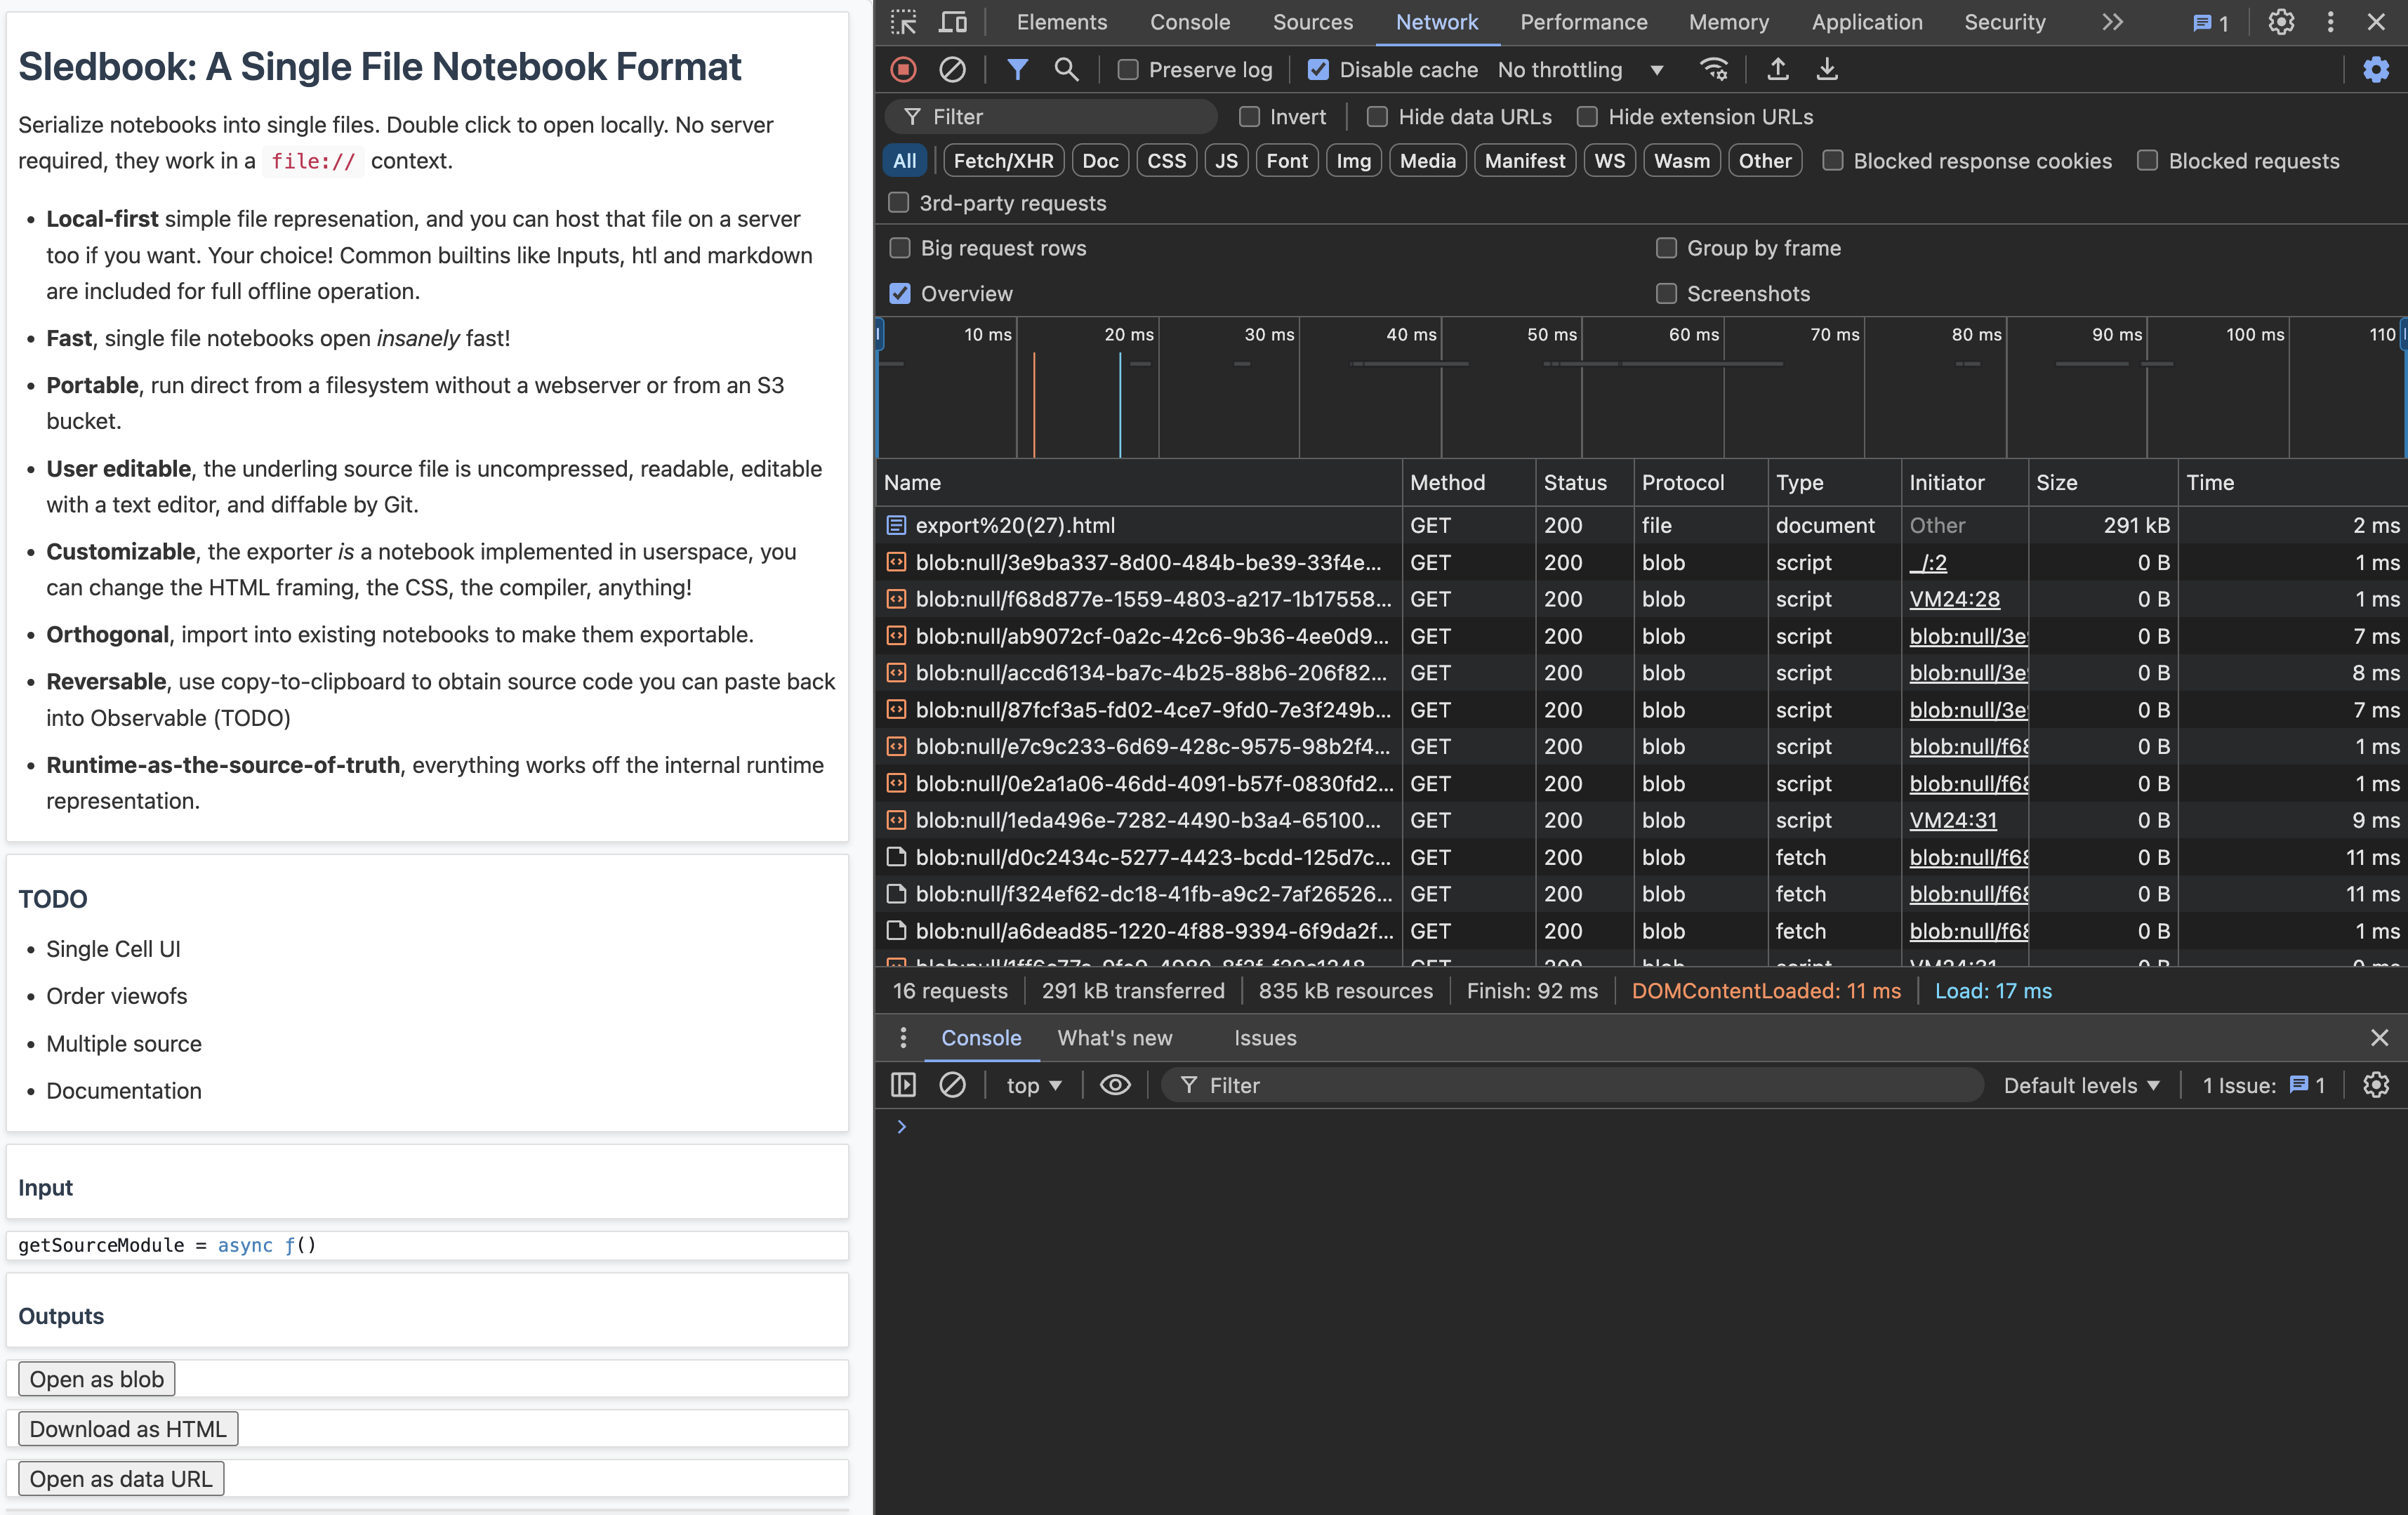Click the network Filter text field
Viewport: 2408px width, 1515px height.
click(x=1050, y=117)
